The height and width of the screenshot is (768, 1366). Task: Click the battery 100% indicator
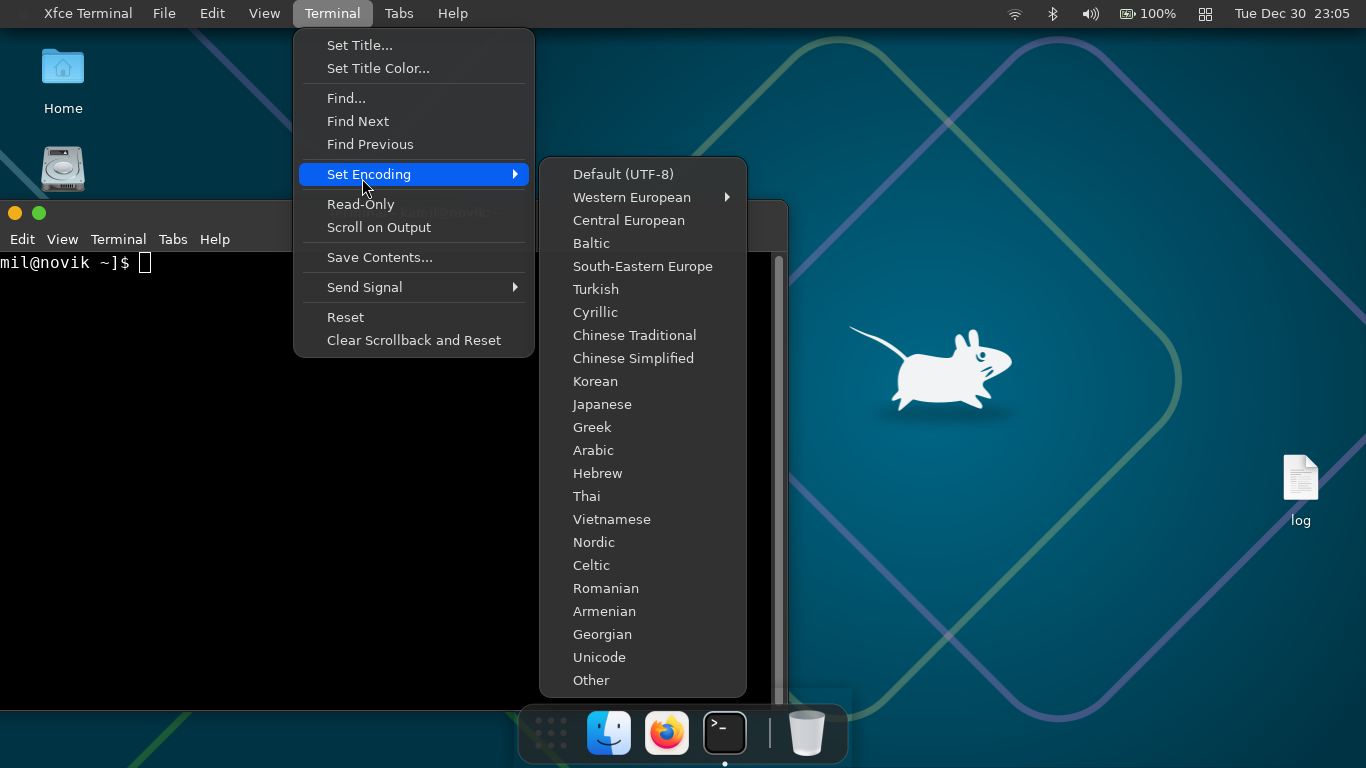1147,14
